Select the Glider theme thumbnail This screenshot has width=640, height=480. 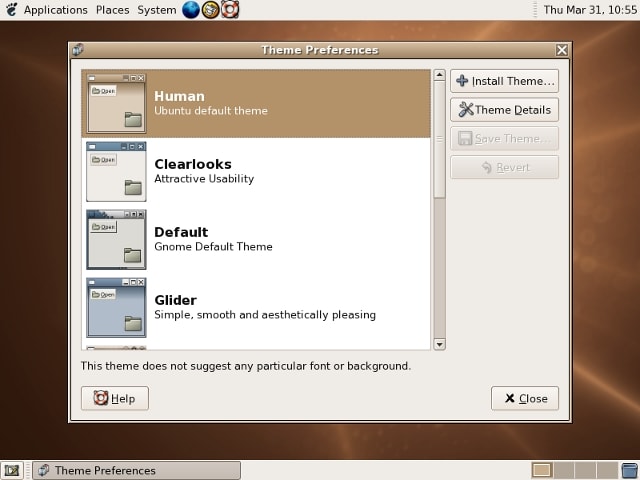116,308
